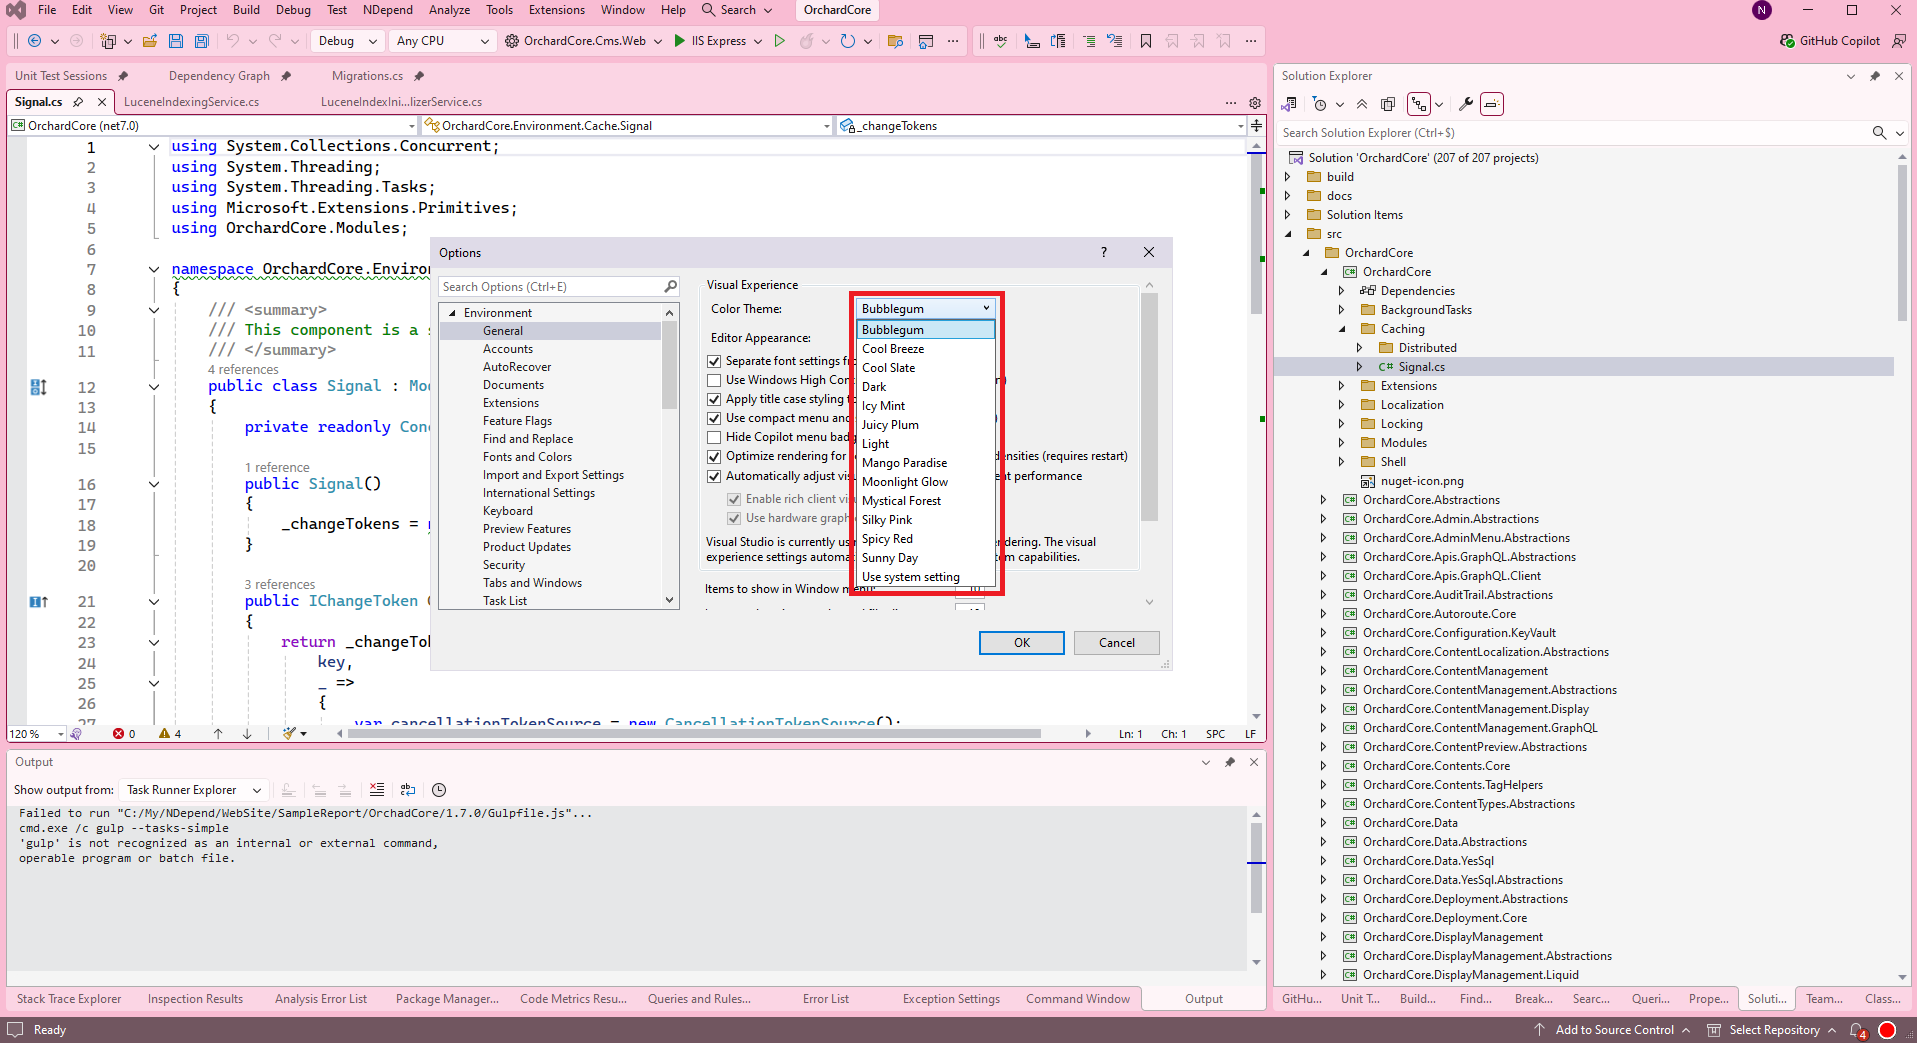Open document tab settings gear icon
The width and height of the screenshot is (1917, 1043).
pos(1255,102)
